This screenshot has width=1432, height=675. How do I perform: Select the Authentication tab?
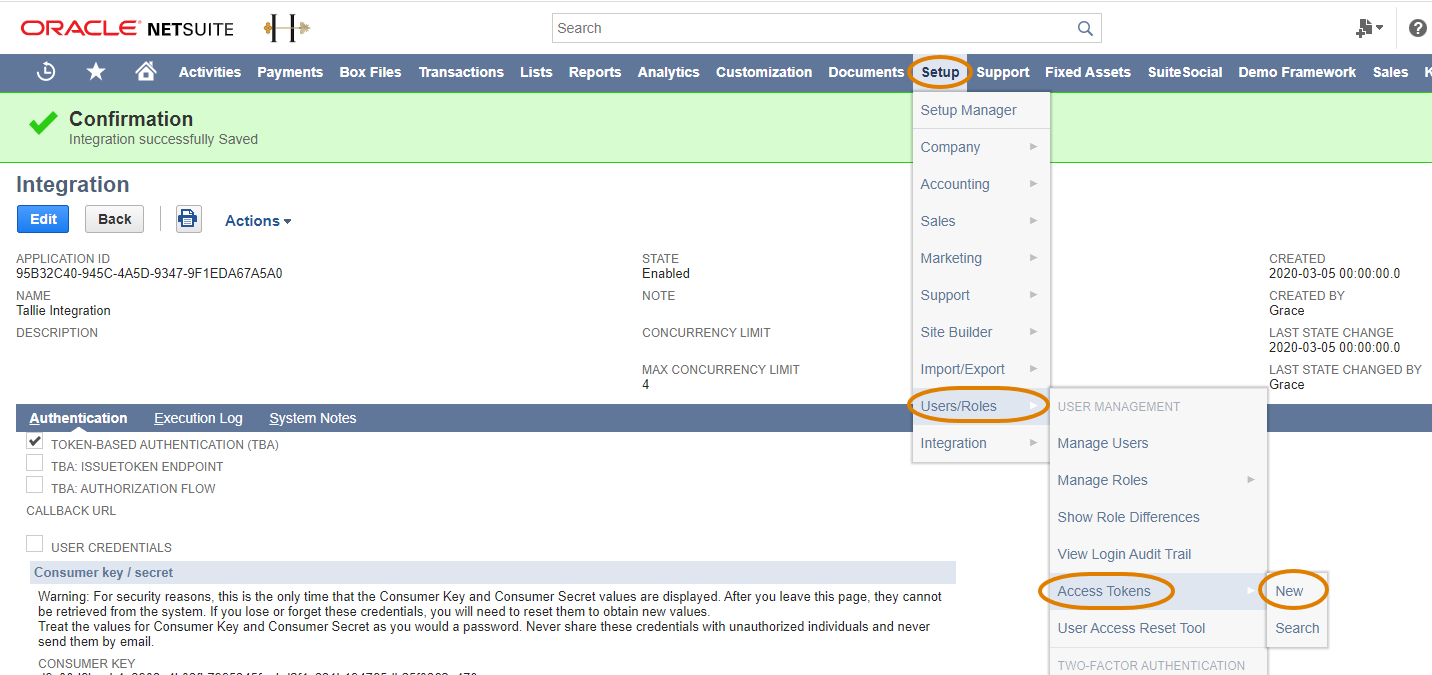tap(78, 418)
